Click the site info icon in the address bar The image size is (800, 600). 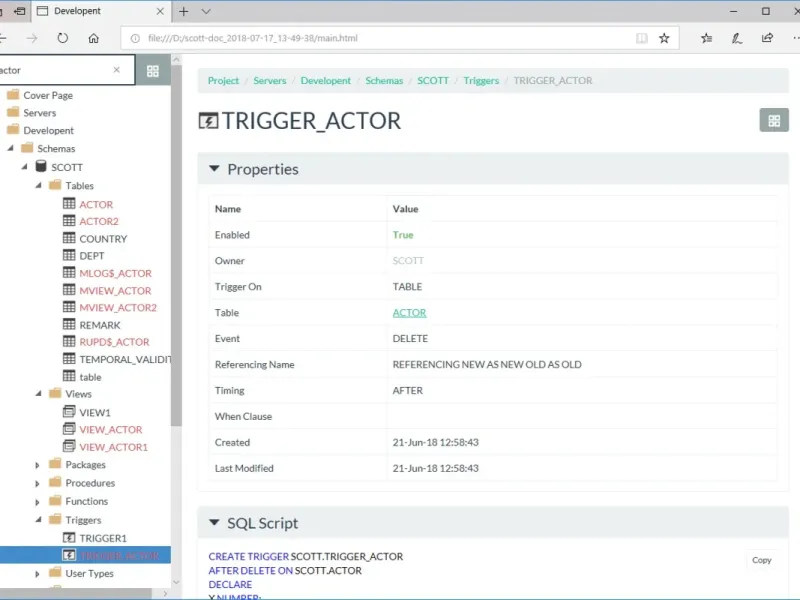pos(135,38)
